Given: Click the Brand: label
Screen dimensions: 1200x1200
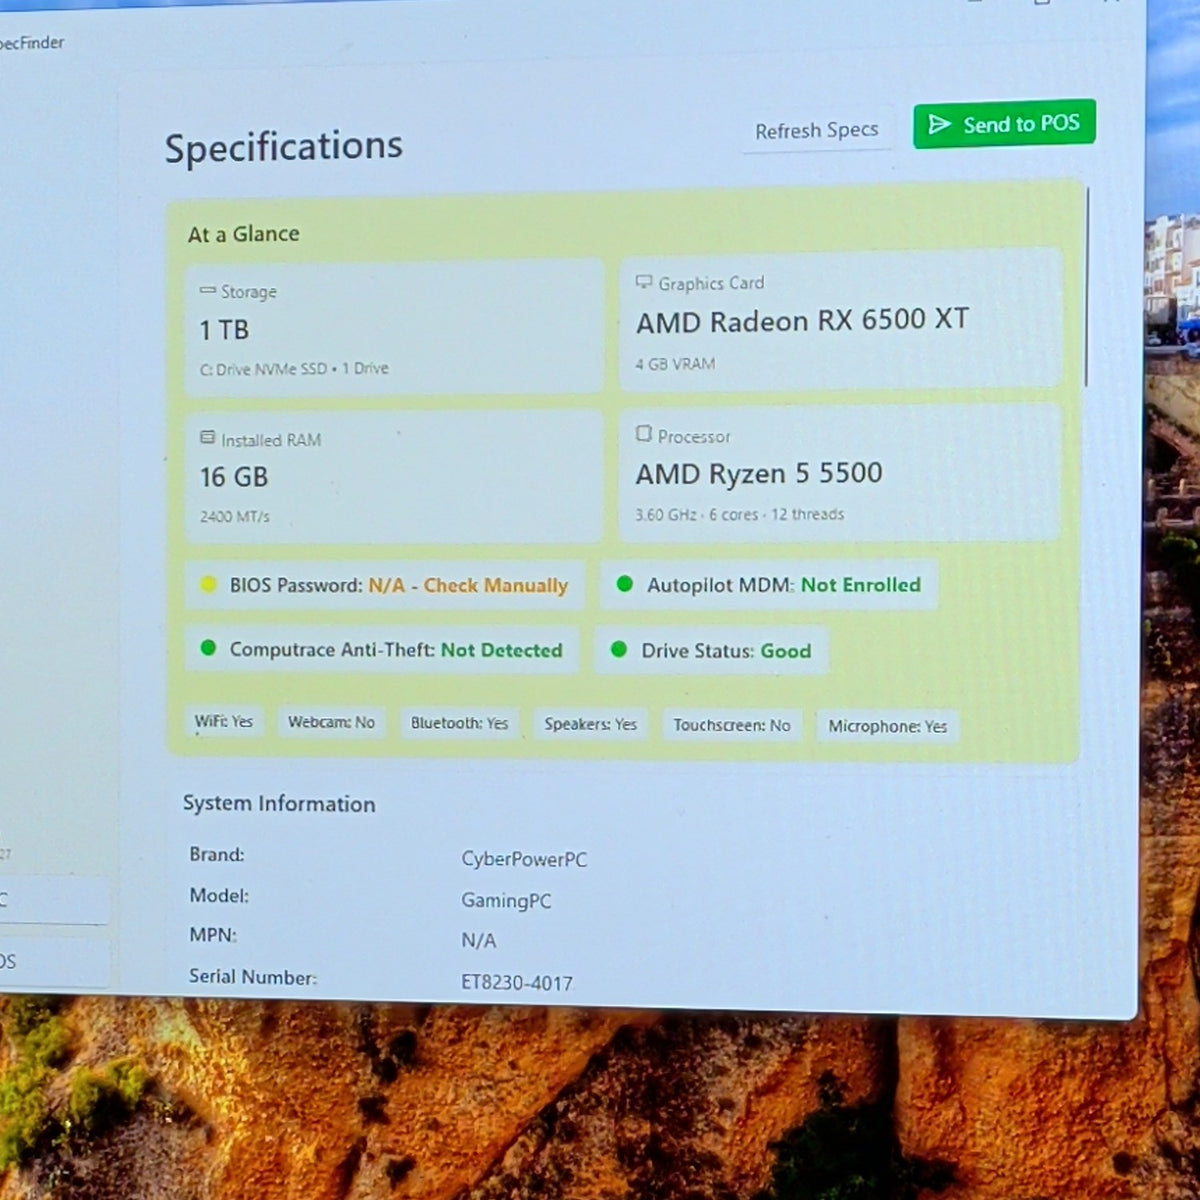Looking at the screenshot, I should pos(217,854).
